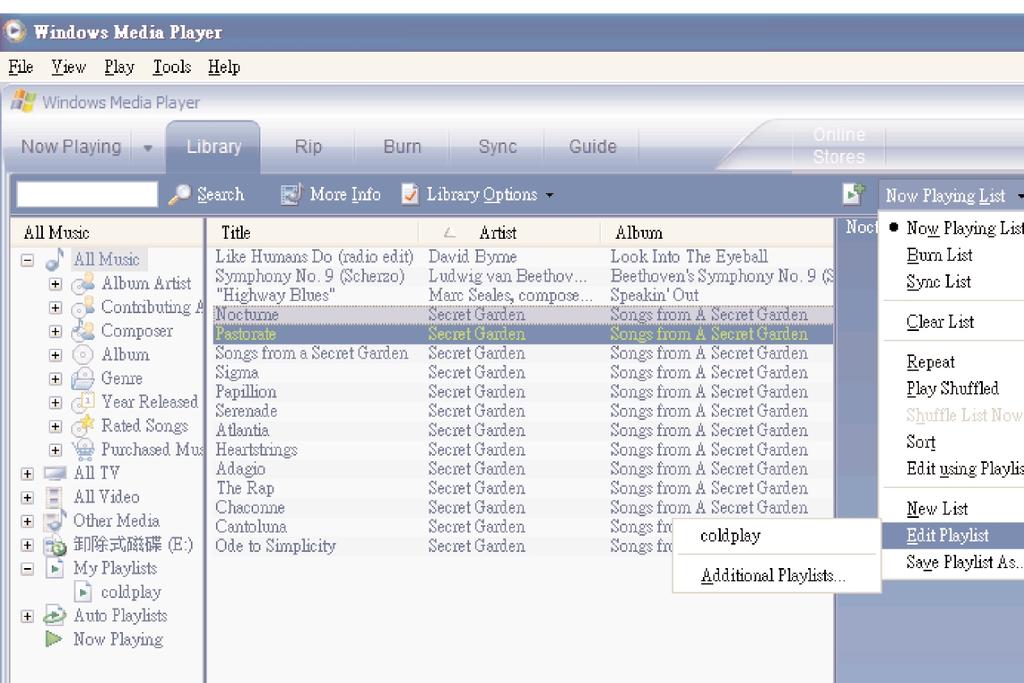Click the green Now Playing arrow icon

point(54,639)
